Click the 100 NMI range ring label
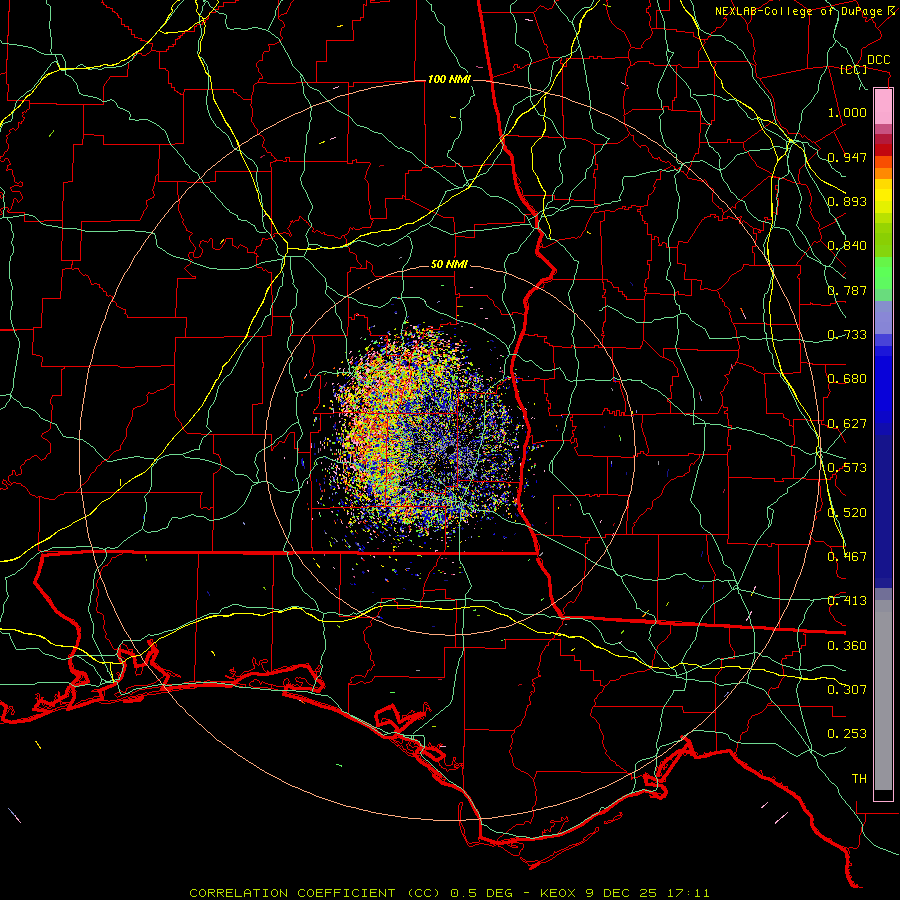The height and width of the screenshot is (900, 900). pos(449,79)
